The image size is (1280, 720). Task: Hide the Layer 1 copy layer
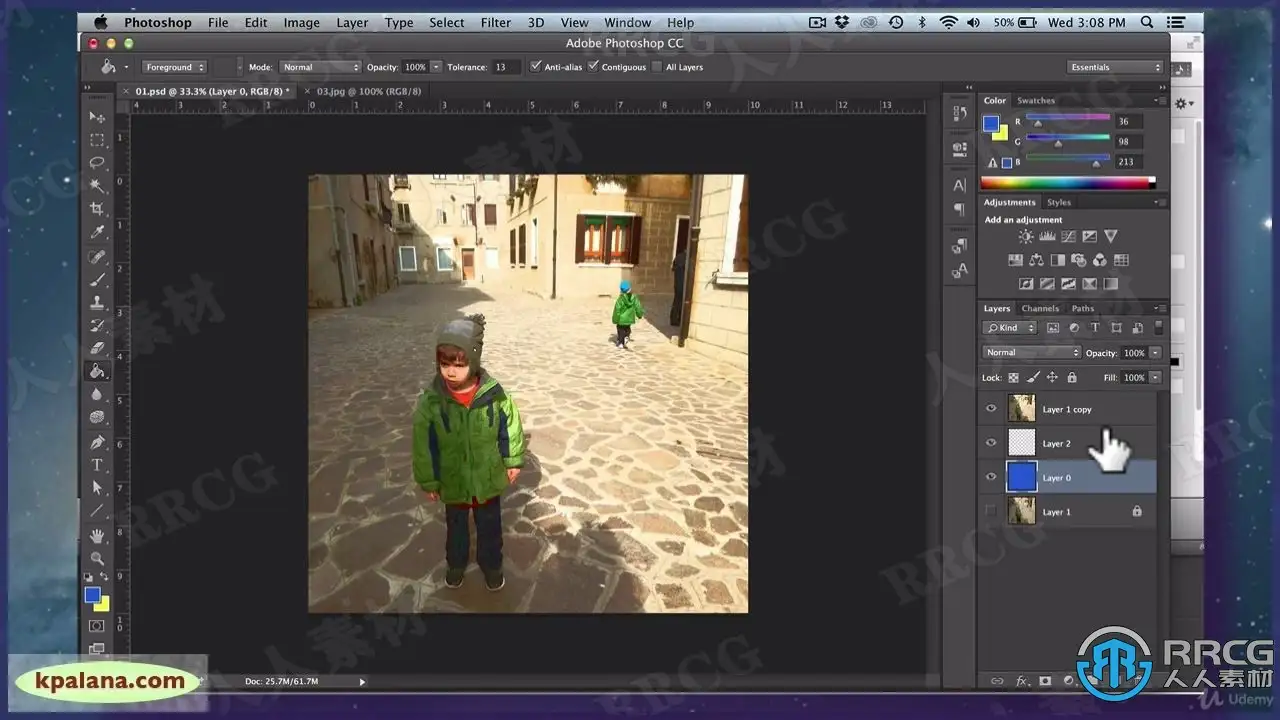(991, 408)
